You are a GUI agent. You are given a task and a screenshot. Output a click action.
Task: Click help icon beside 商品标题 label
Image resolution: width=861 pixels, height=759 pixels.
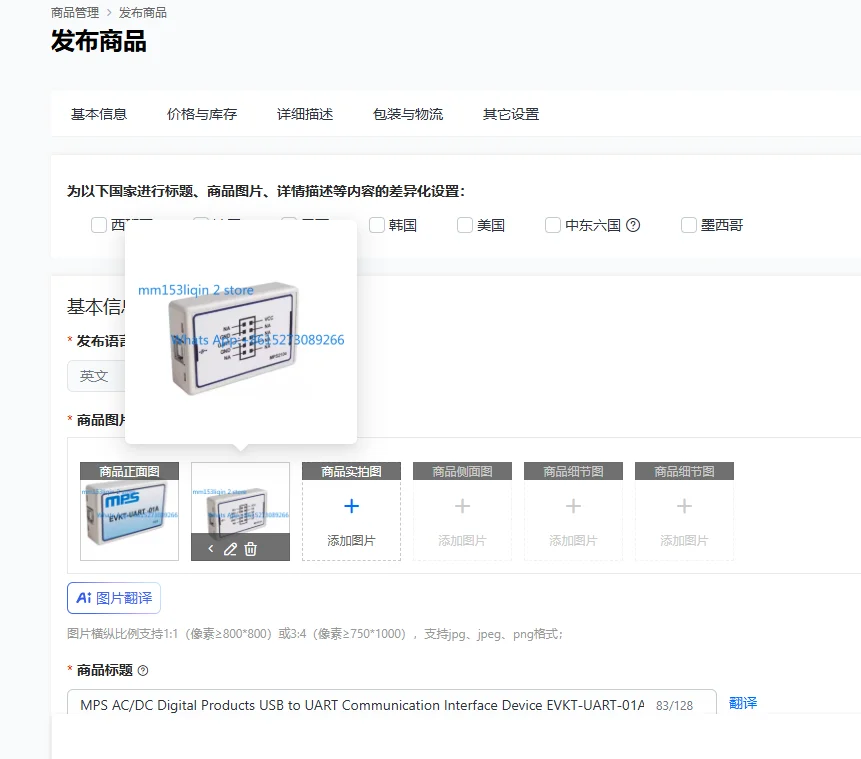tap(143, 671)
